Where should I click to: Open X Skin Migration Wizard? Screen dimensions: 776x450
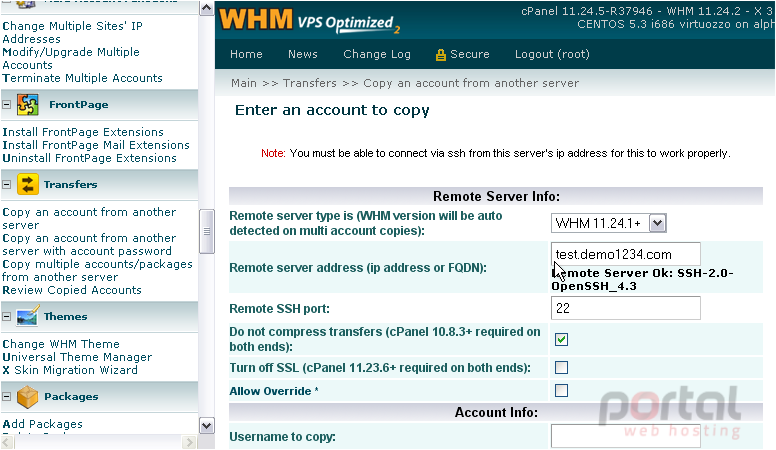70,370
